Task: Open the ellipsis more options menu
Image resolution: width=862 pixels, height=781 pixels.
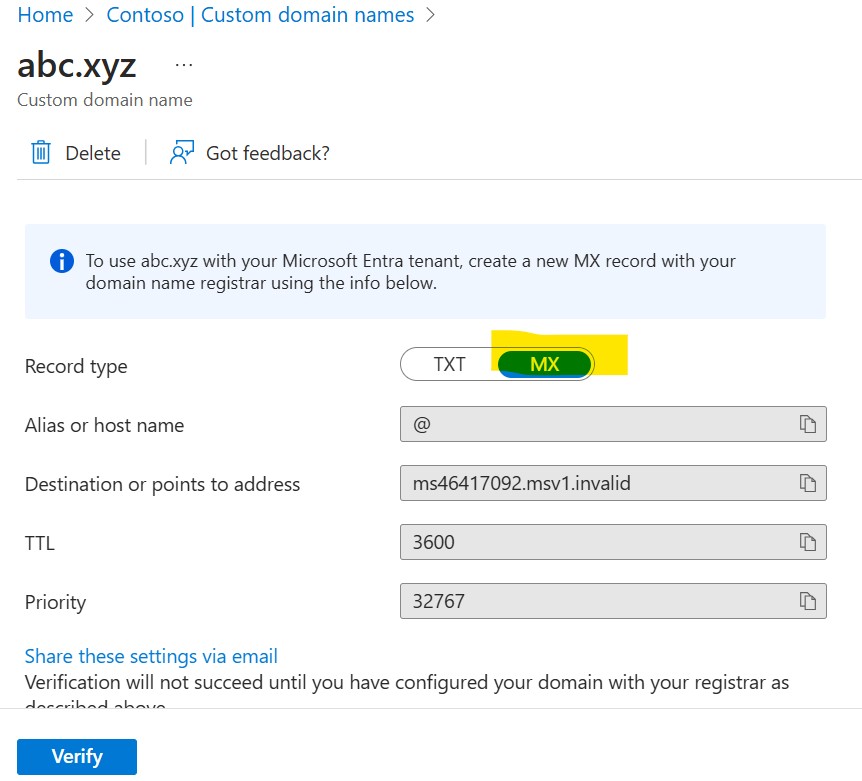Action: (184, 65)
